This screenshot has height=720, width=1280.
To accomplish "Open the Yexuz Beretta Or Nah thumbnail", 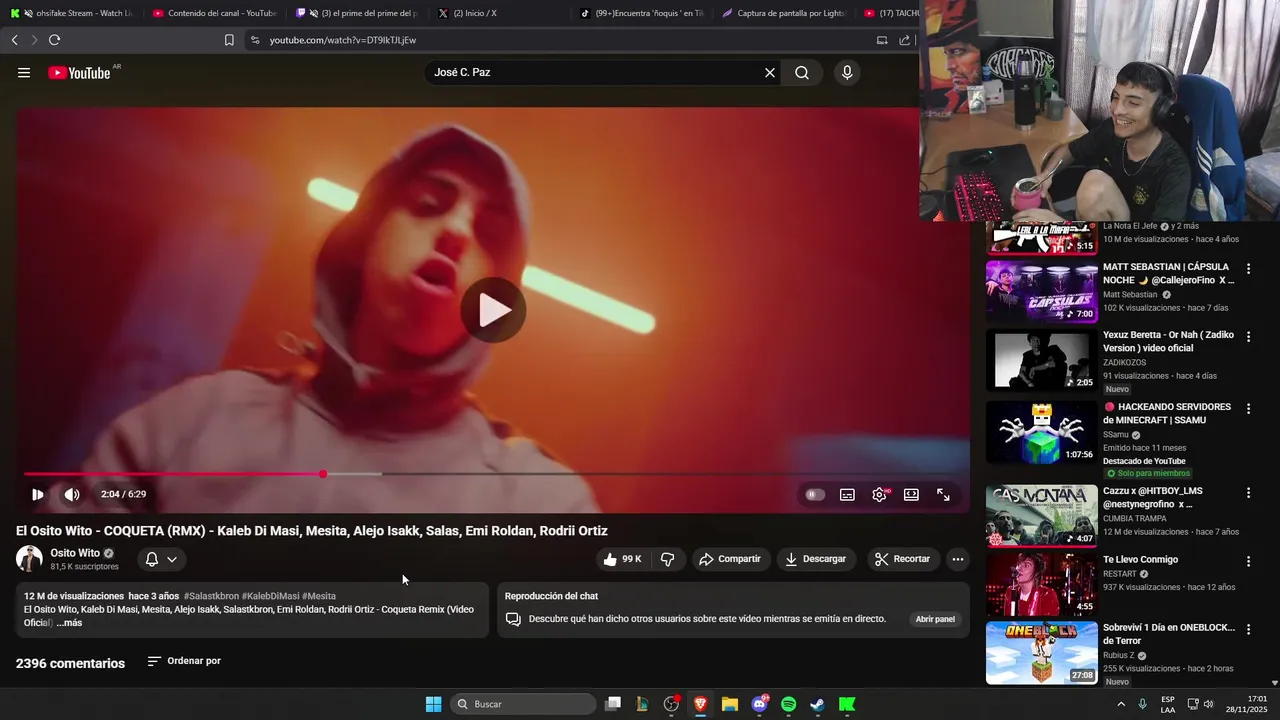I will (x=1041, y=361).
